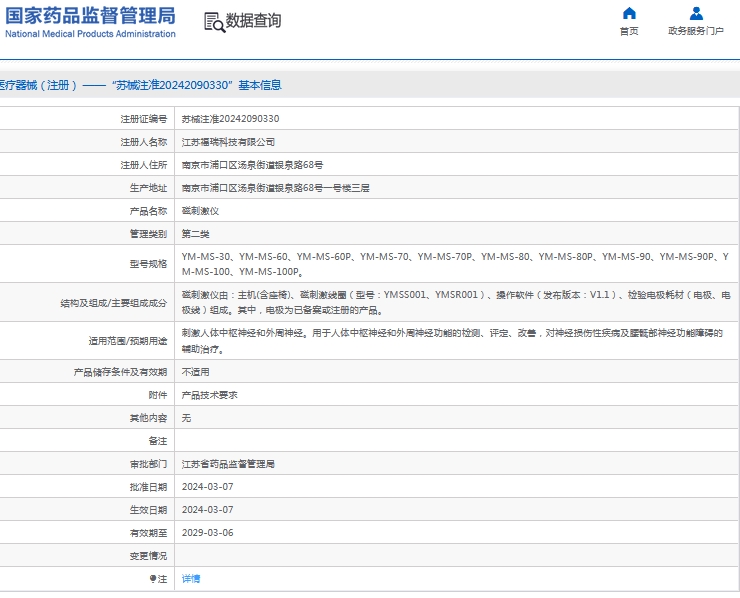Select intended use text starting 刺激人体中枢神经
This screenshot has height=598, width=740.
(452, 341)
